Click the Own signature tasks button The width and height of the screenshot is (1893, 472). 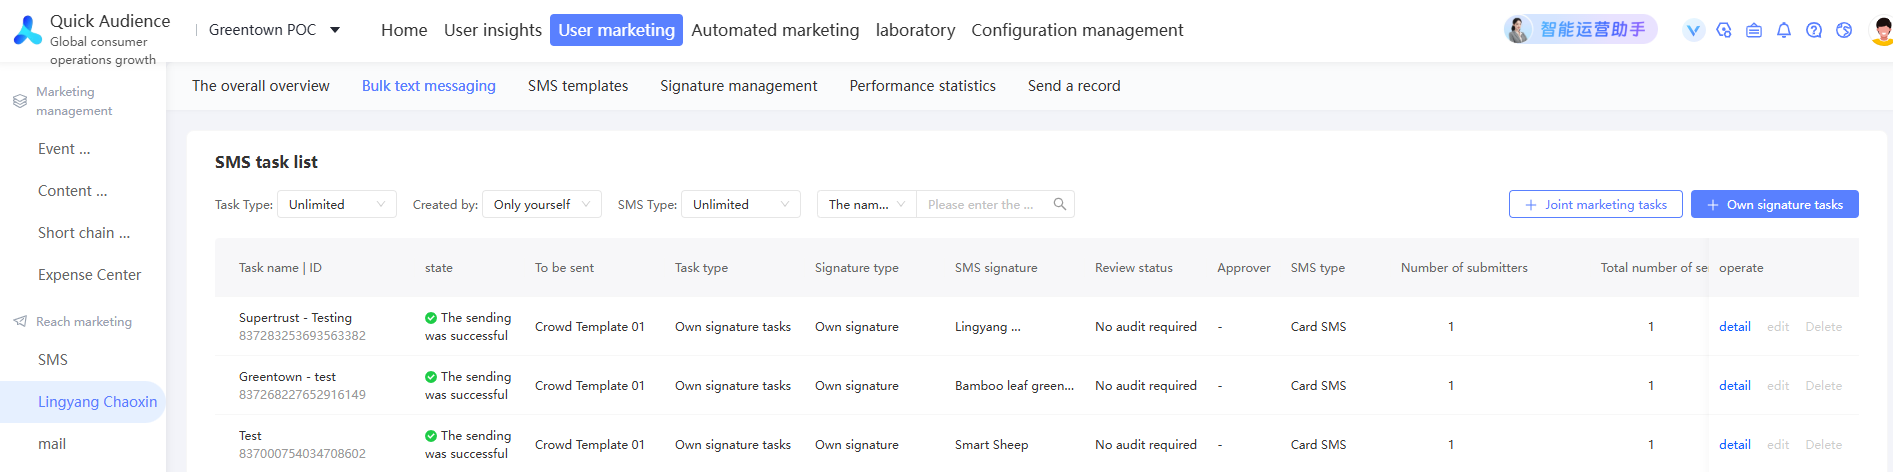[1774, 204]
